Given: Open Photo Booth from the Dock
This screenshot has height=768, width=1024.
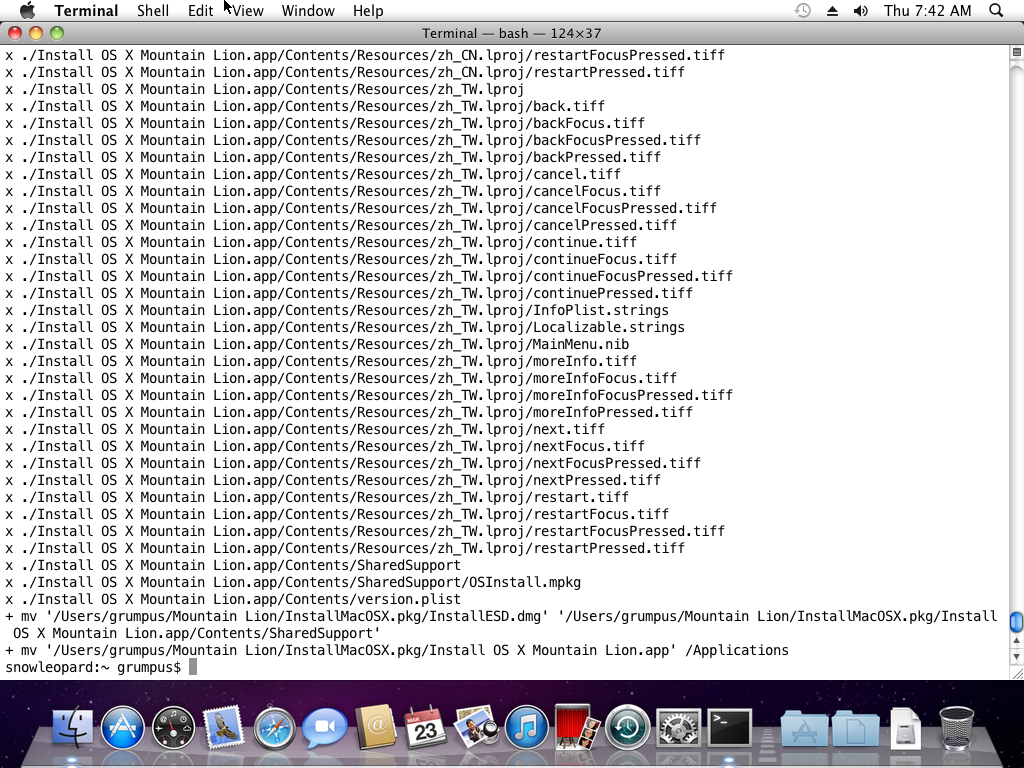Looking at the screenshot, I should [577, 727].
